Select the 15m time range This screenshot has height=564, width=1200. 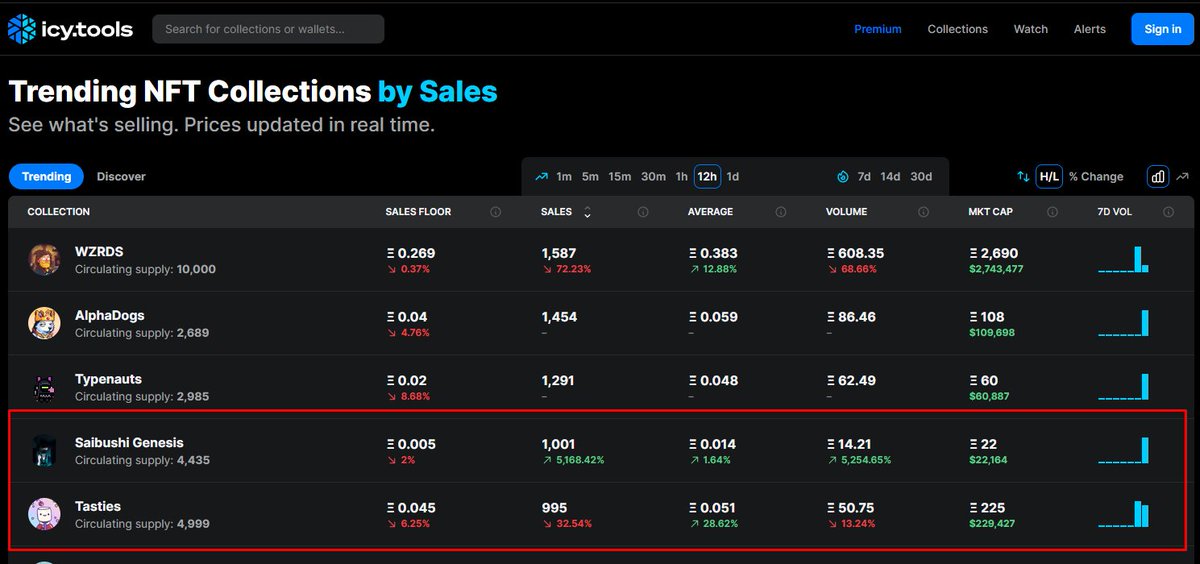tap(620, 177)
